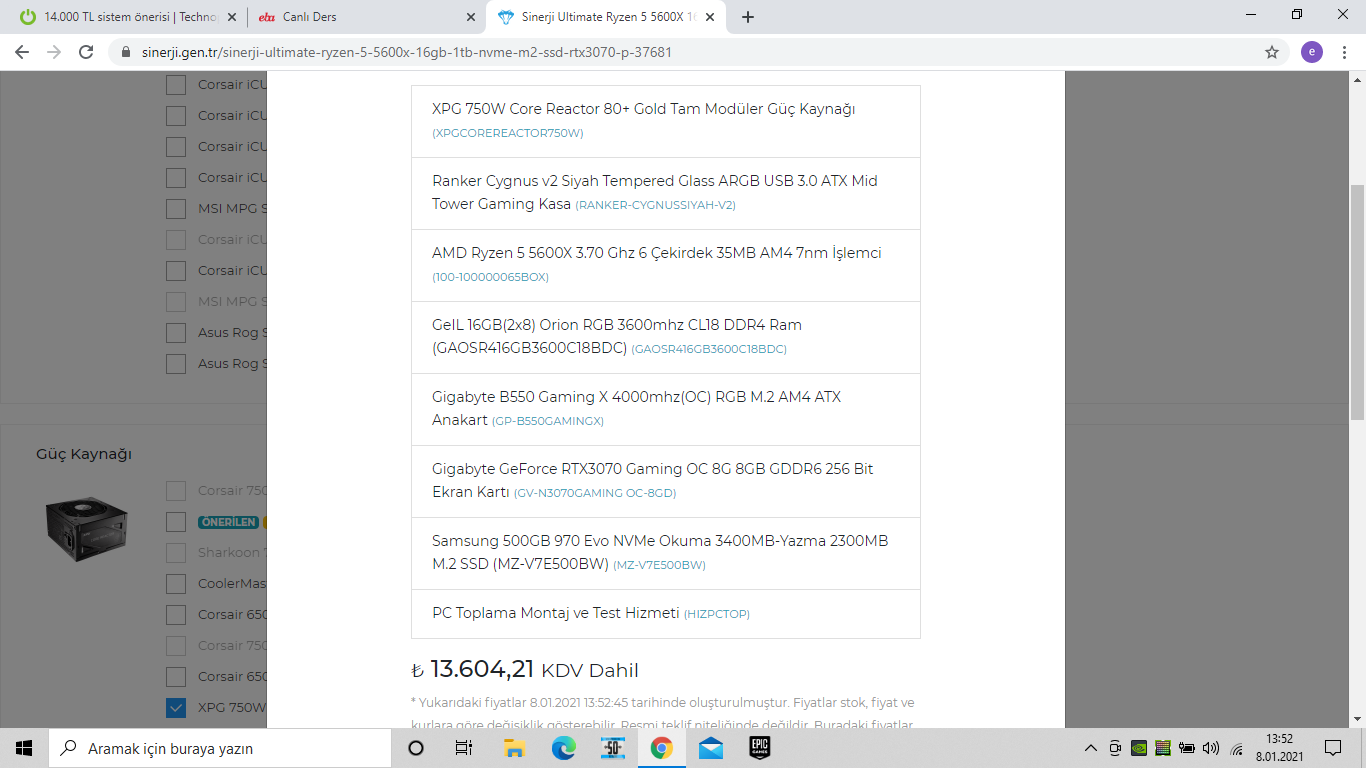Image resolution: width=1366 pixels, height=768 pixels.
Task: Click the battery icon in the system tray
Action: (x=1187, y=748)
